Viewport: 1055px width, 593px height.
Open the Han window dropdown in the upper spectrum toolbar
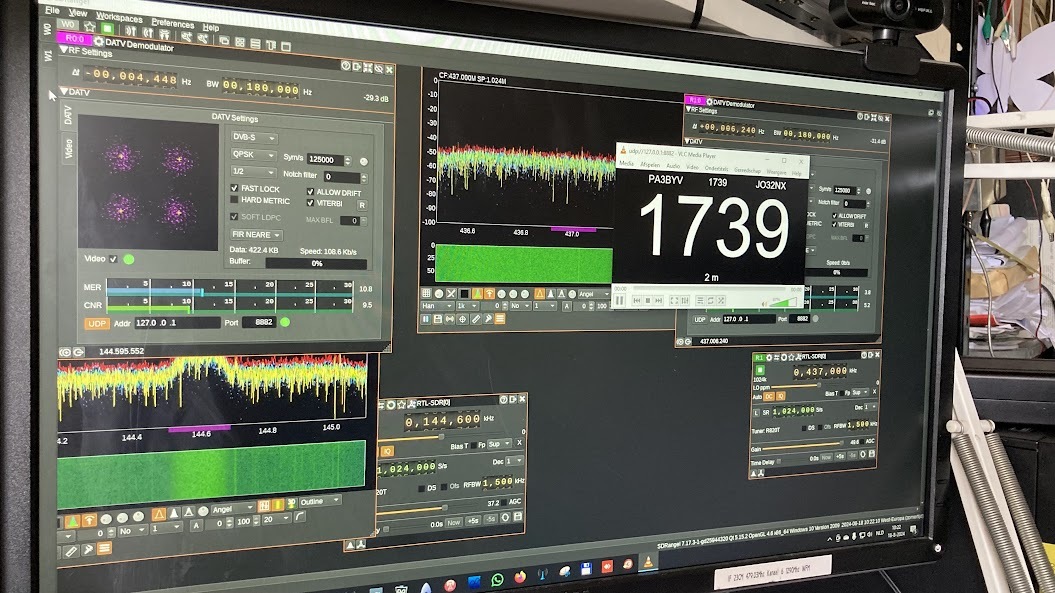click(x=437, y=306)
